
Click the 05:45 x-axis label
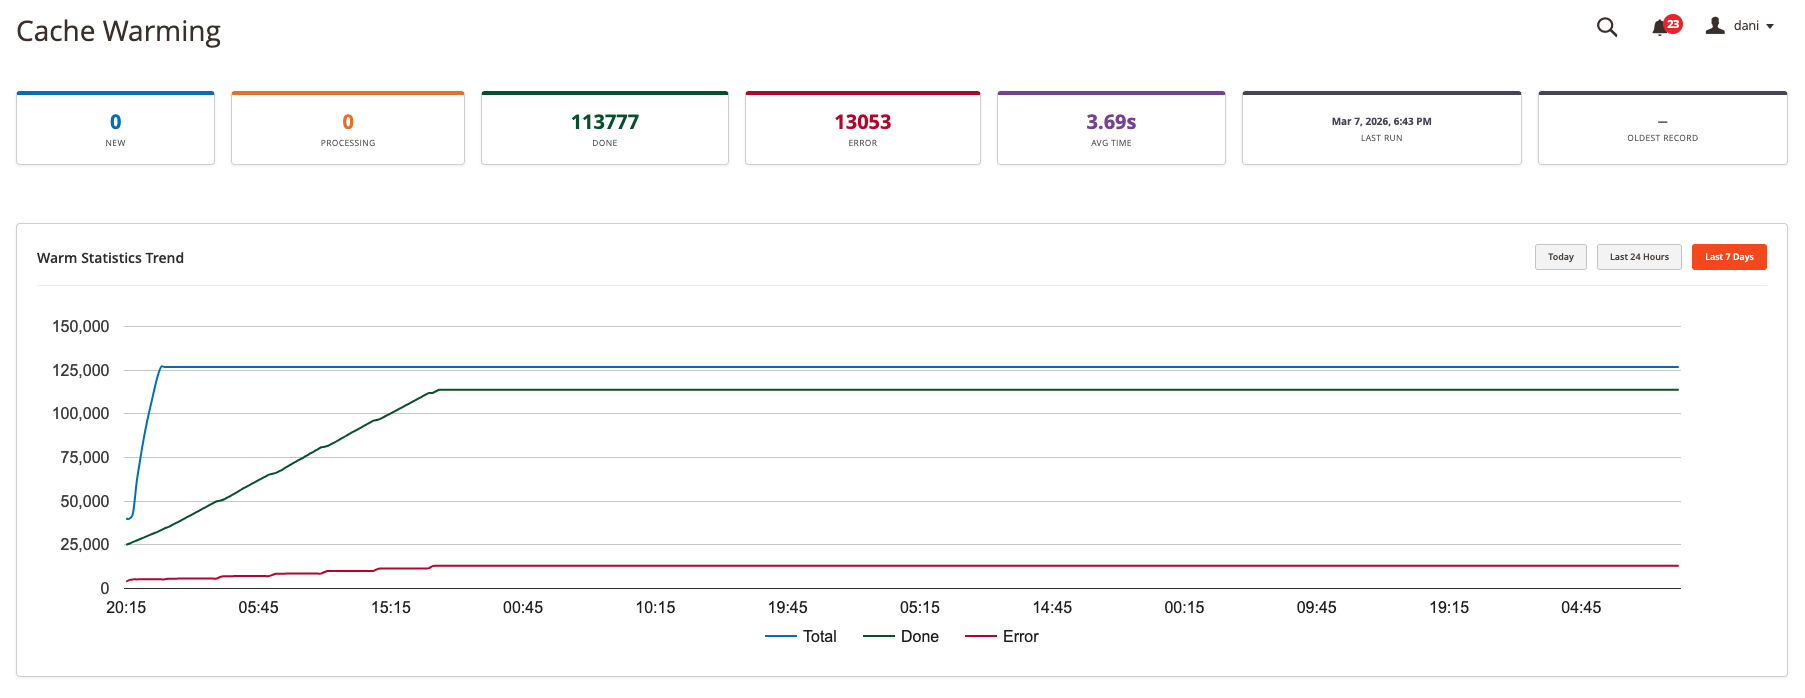pyautogui.click(x=258, y=607)
